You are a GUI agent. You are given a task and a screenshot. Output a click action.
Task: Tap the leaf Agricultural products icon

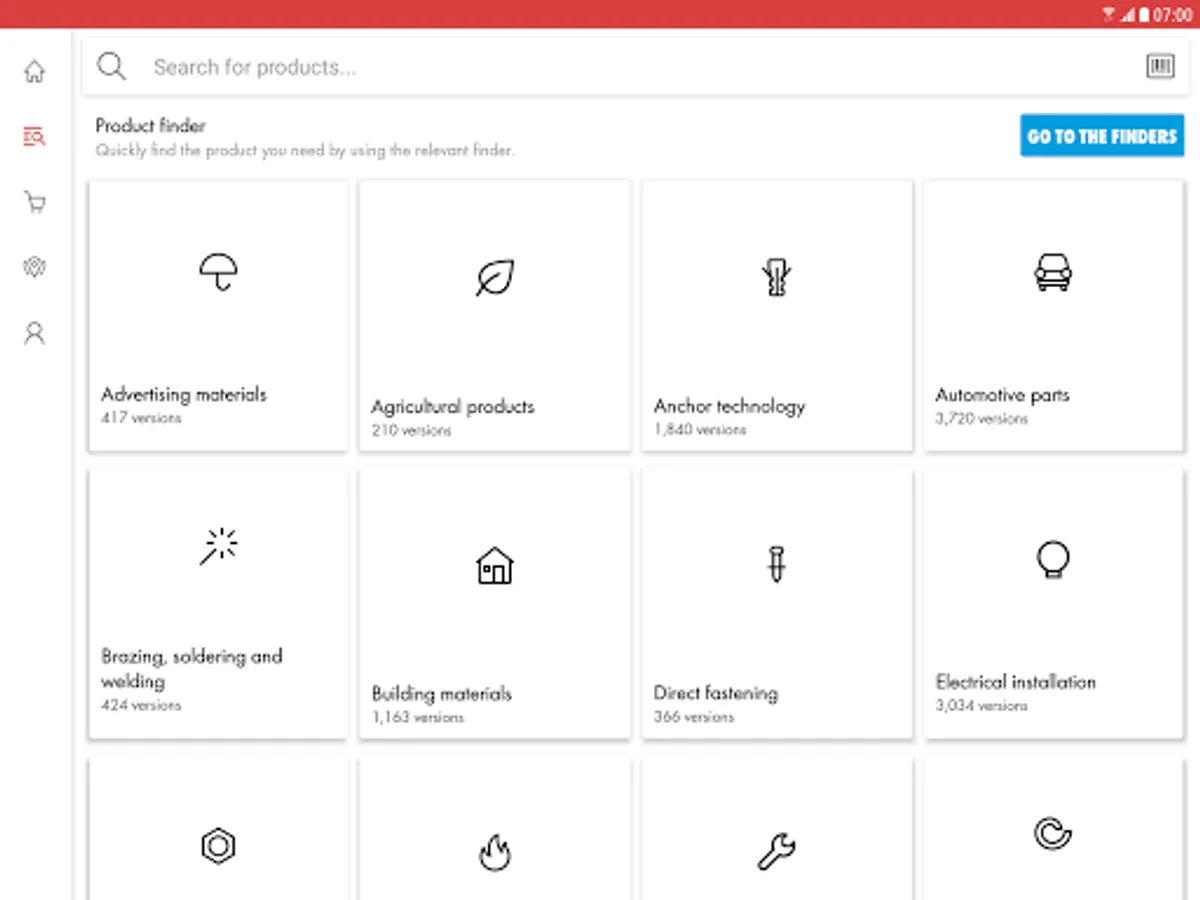[495, 278]
